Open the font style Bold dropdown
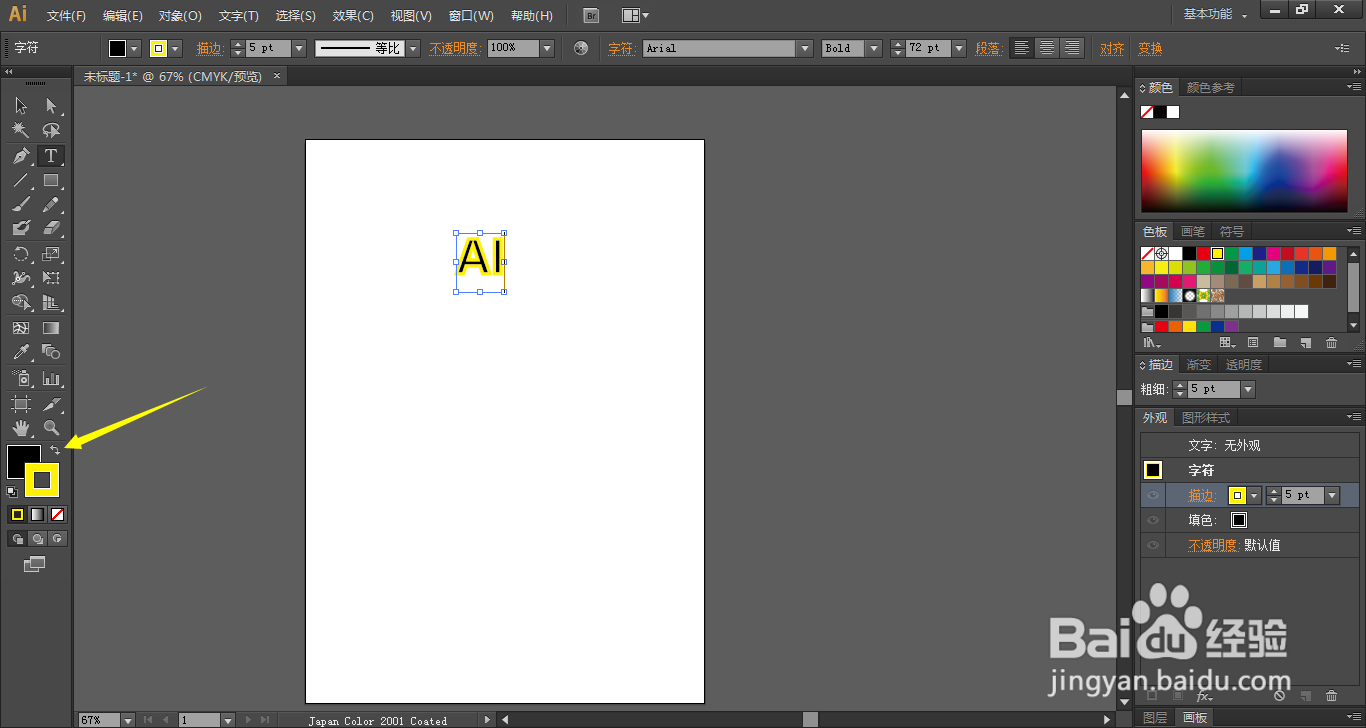This screenshot has width=1366, height=728. [x=874, y=48]
